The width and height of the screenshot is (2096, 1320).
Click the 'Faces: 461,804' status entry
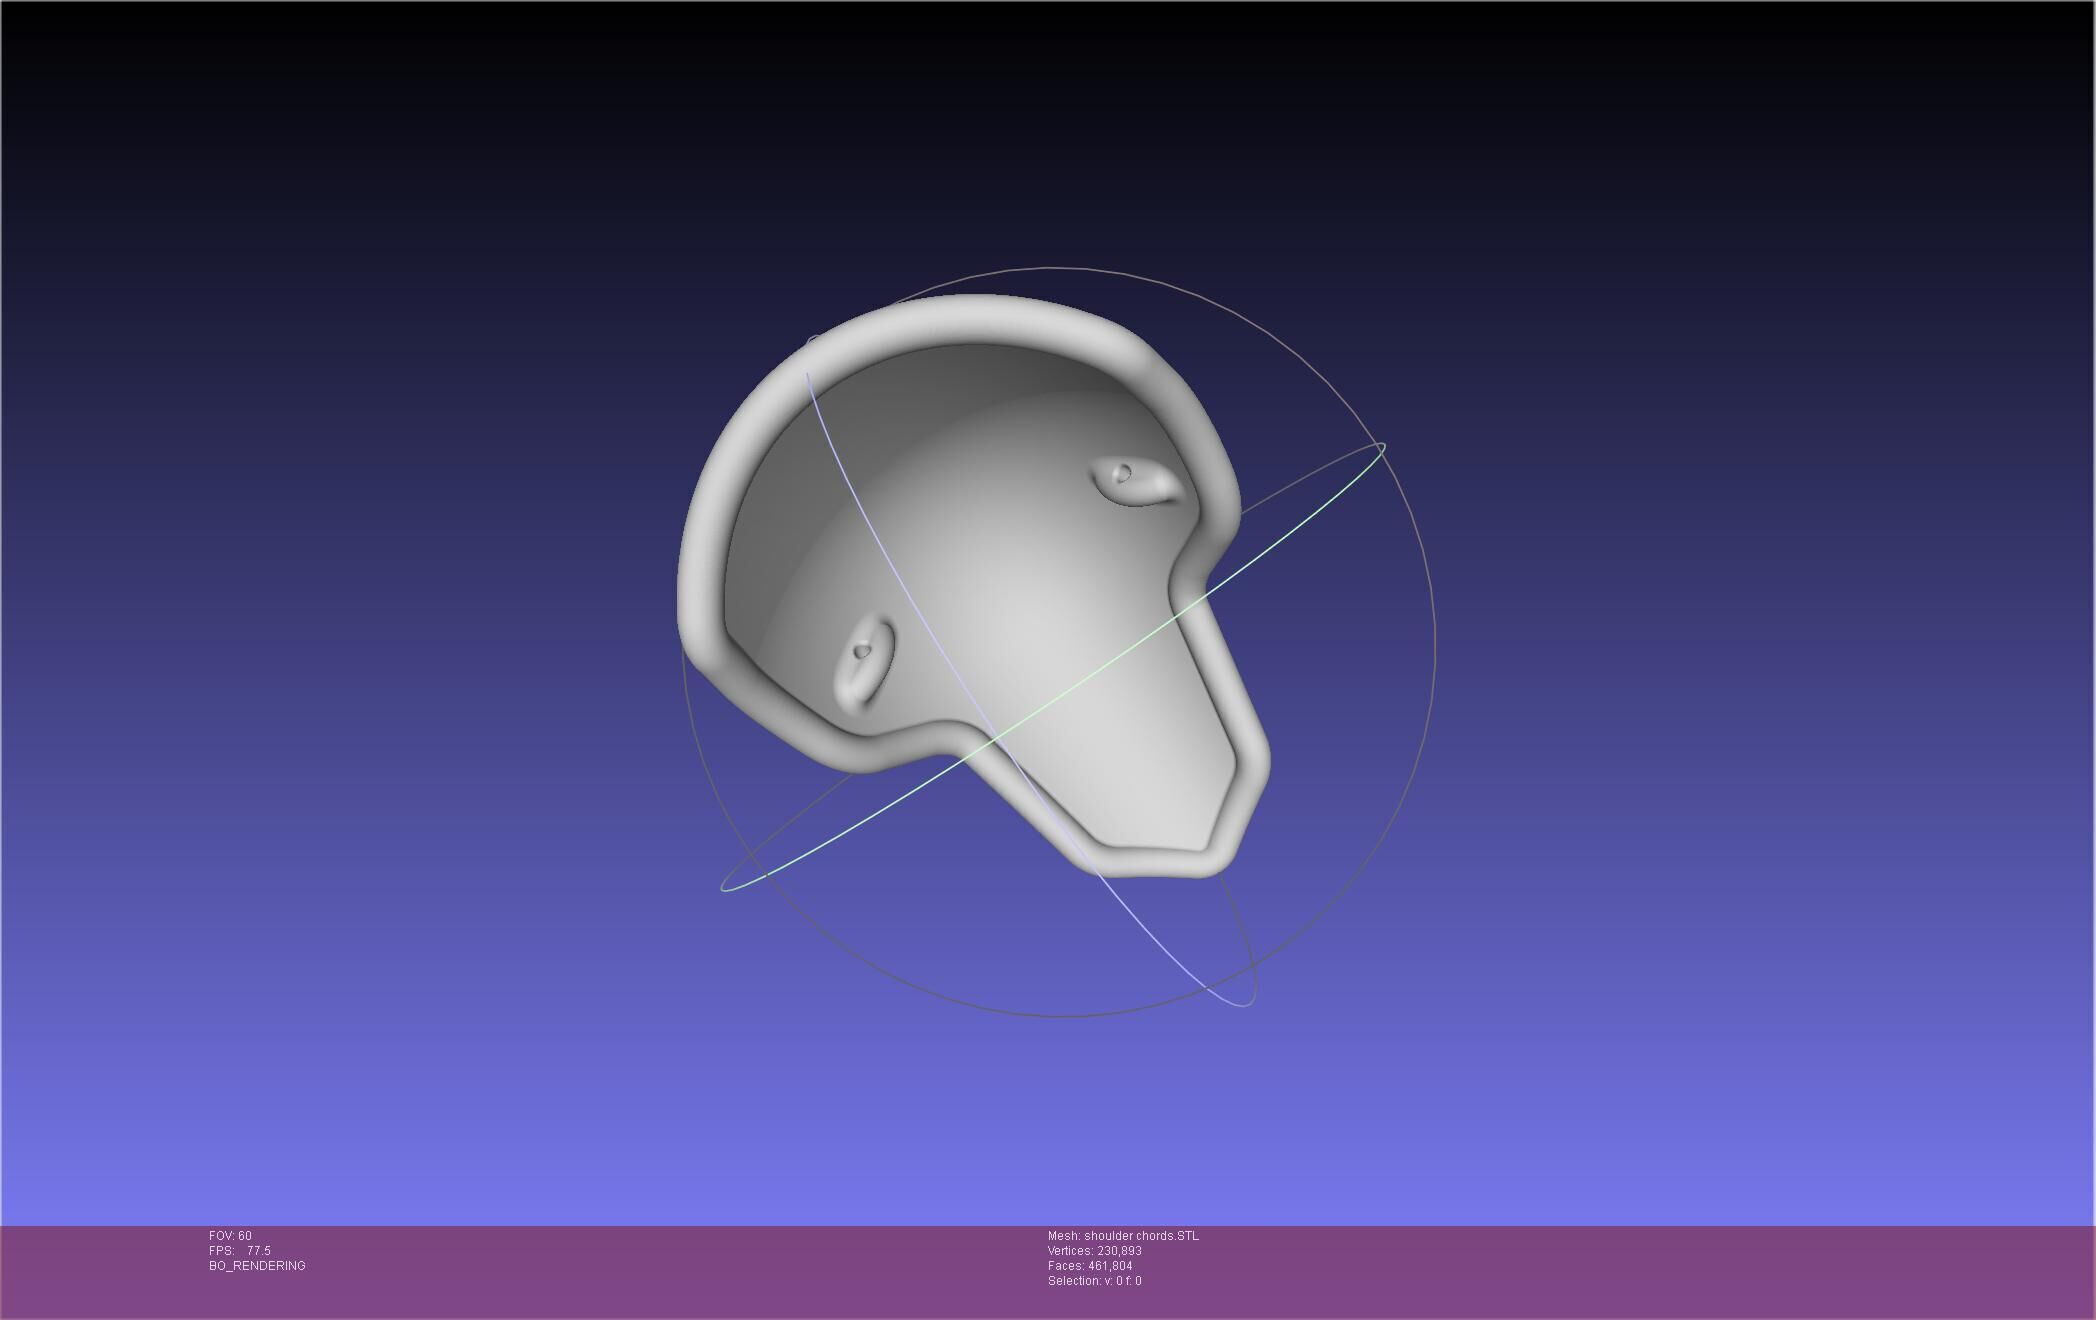(1090, 1266)
